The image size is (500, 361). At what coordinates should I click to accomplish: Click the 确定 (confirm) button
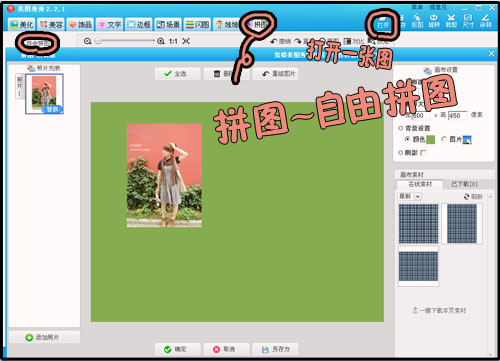pyautogui.click(x=177, y=349)
